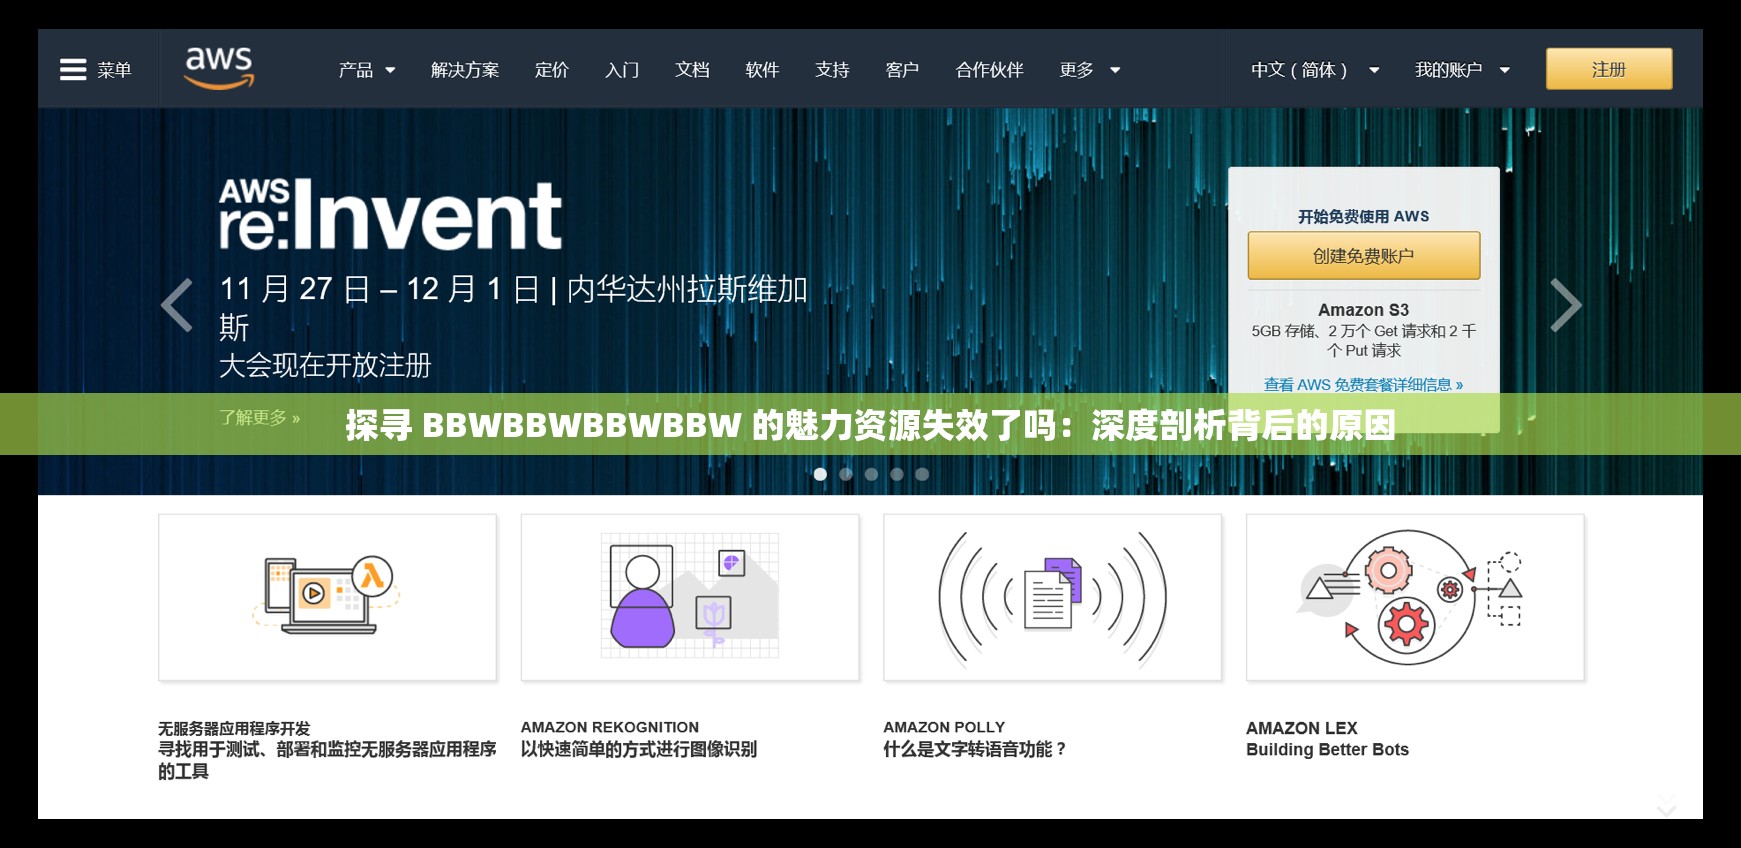Click the 注册 sign-up button
The height and width of the screenshot is (848, 1741).
[x=1609, y=69]
